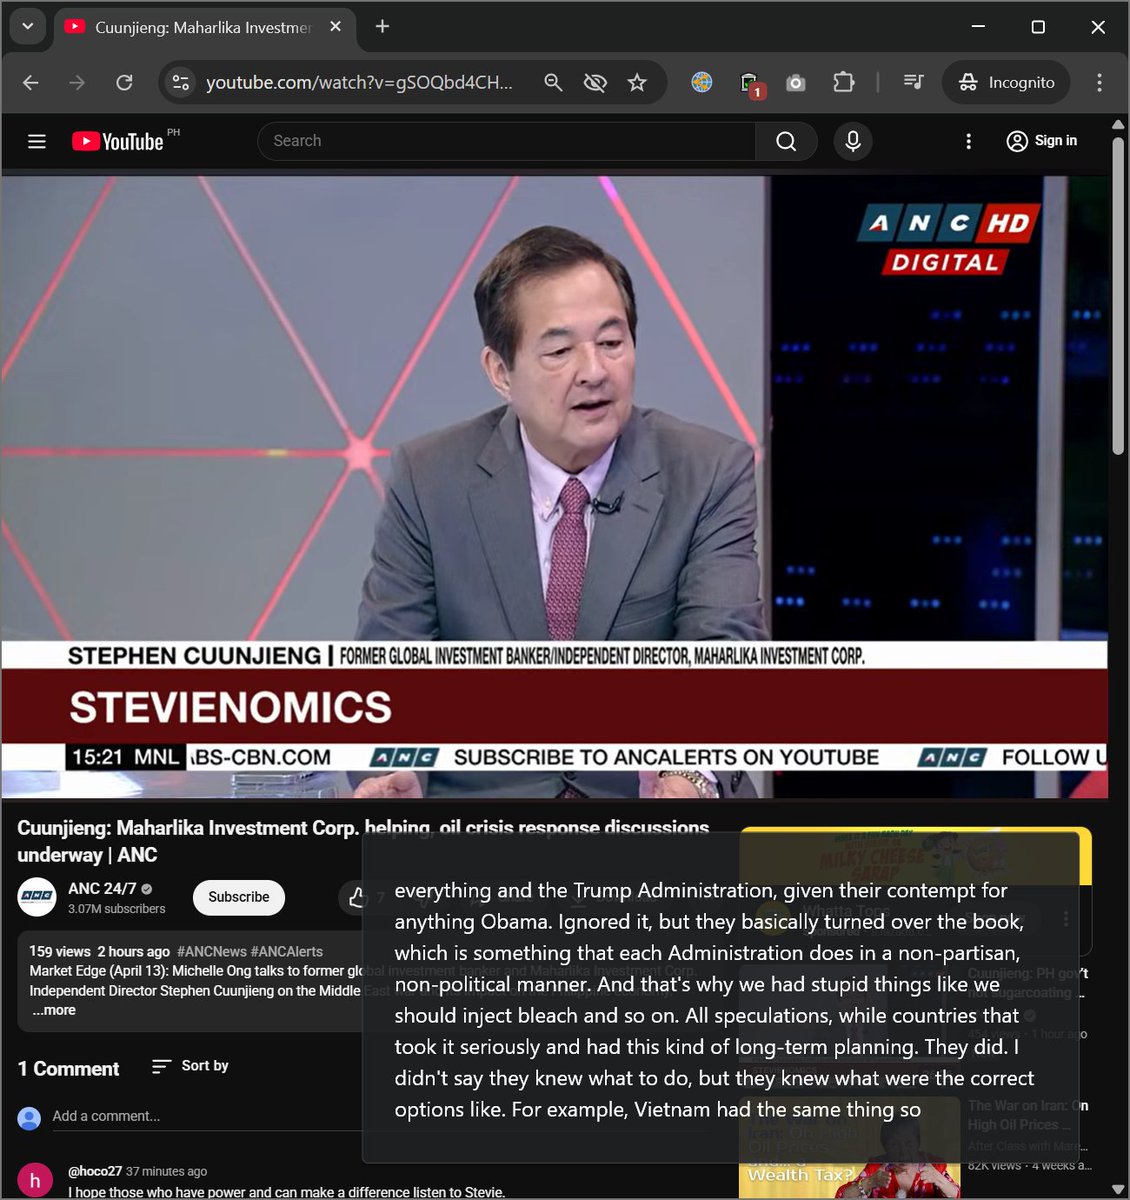Image resolution: width=1130 pixels, height=1200 pixels.
Task: Go forward to the next page
Action: tap(77, 83)
